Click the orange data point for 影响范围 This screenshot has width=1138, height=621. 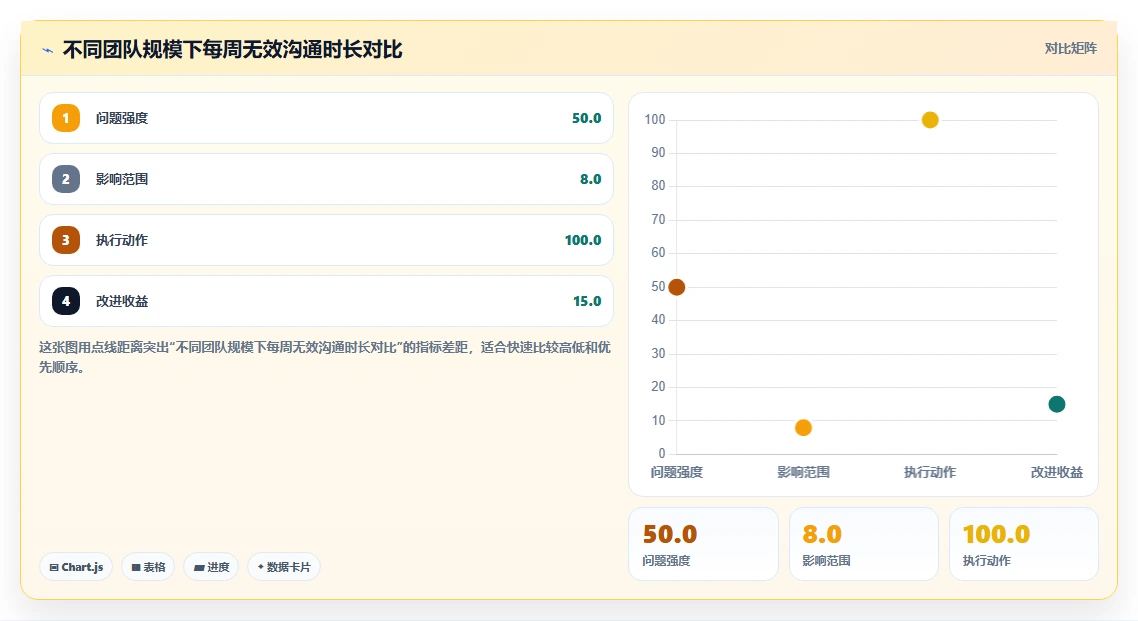tap(803, 428)
